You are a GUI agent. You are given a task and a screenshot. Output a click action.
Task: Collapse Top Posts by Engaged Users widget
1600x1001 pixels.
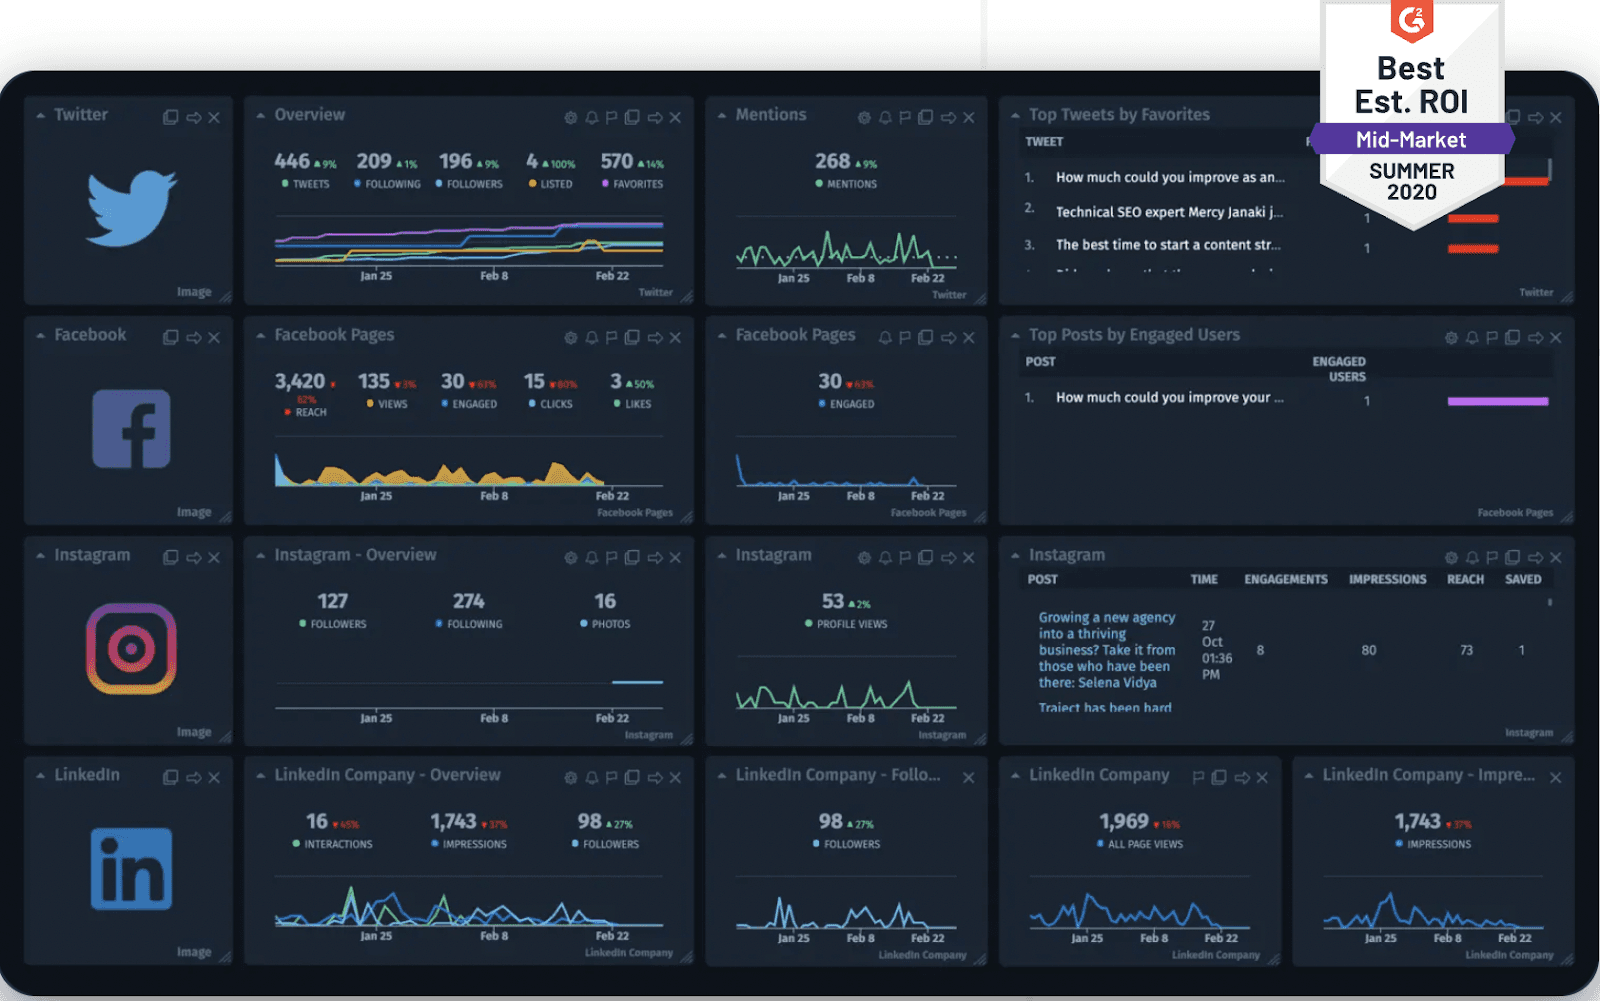click(1015, 336)
